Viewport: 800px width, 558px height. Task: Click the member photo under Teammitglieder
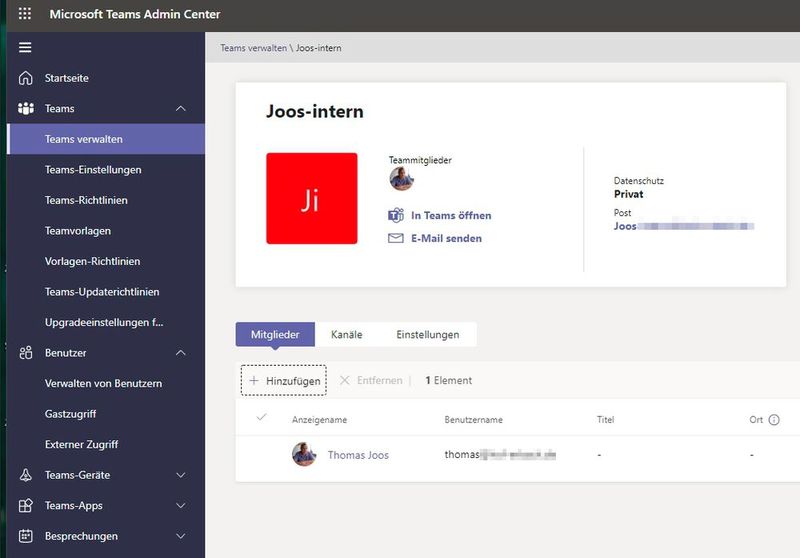click(x=402, y=179)
